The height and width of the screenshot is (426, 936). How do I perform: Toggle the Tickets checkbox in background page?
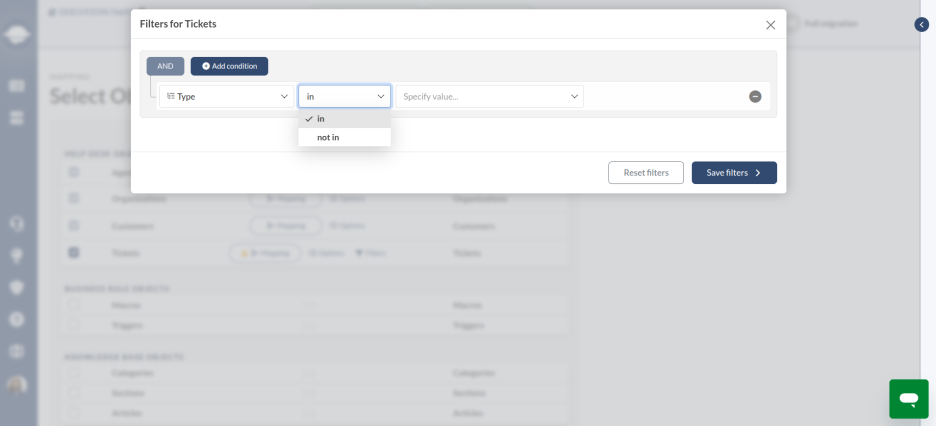tap(73, 252)
